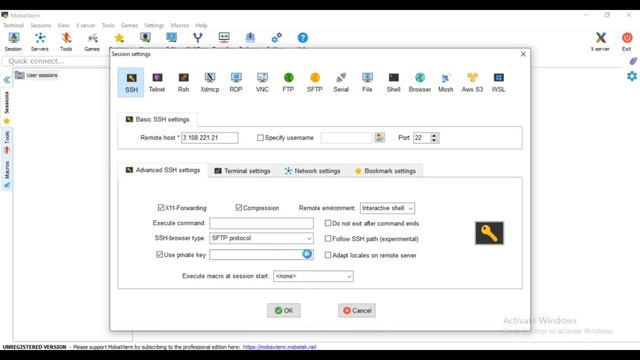The image size is (640, 360).
Task: Uncheck Use private key
Action: [x=160, y=255]
